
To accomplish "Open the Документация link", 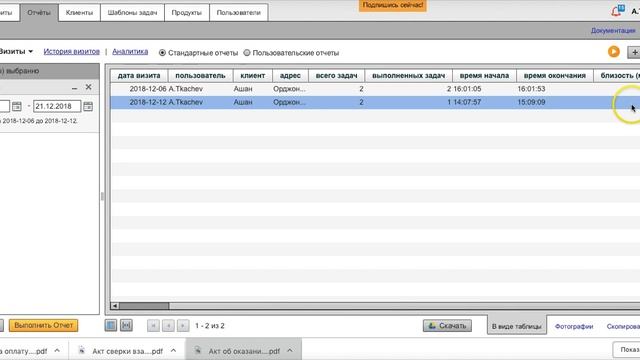I will [x=613, y=31].
